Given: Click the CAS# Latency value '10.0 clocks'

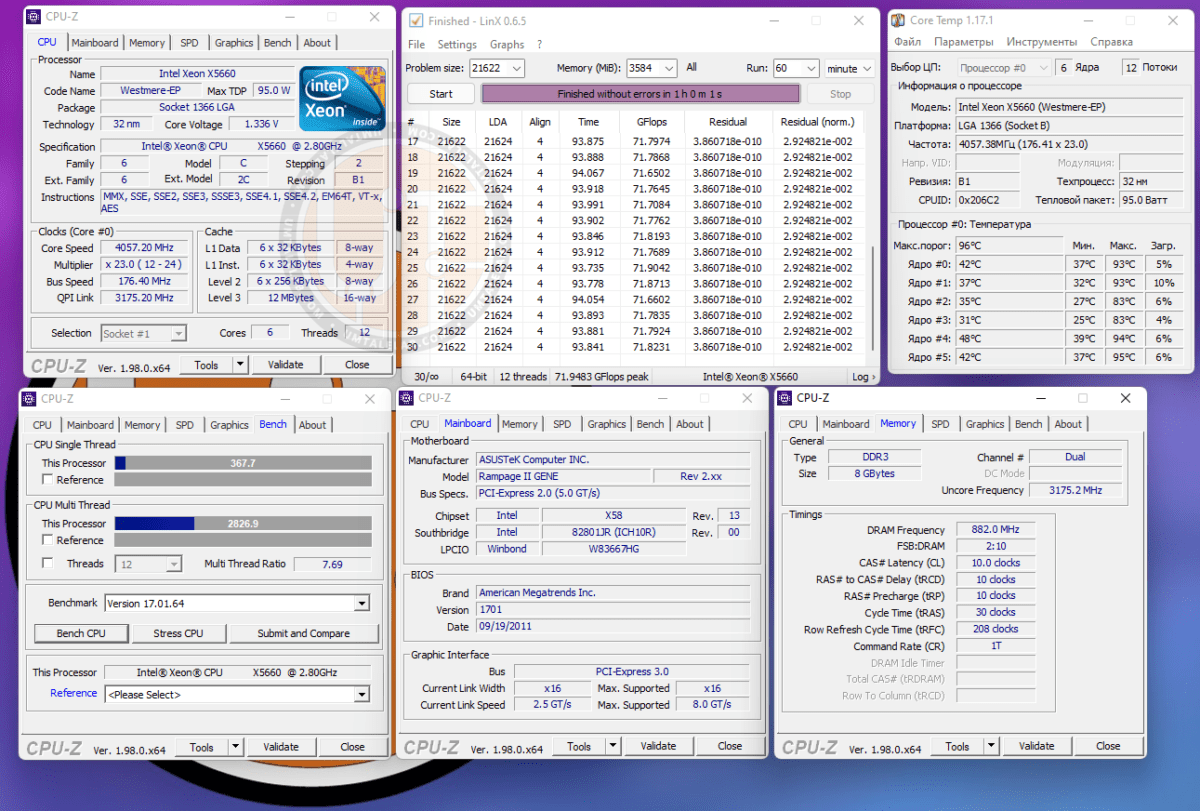Looking at the screenshot, I should click(996, 563).
